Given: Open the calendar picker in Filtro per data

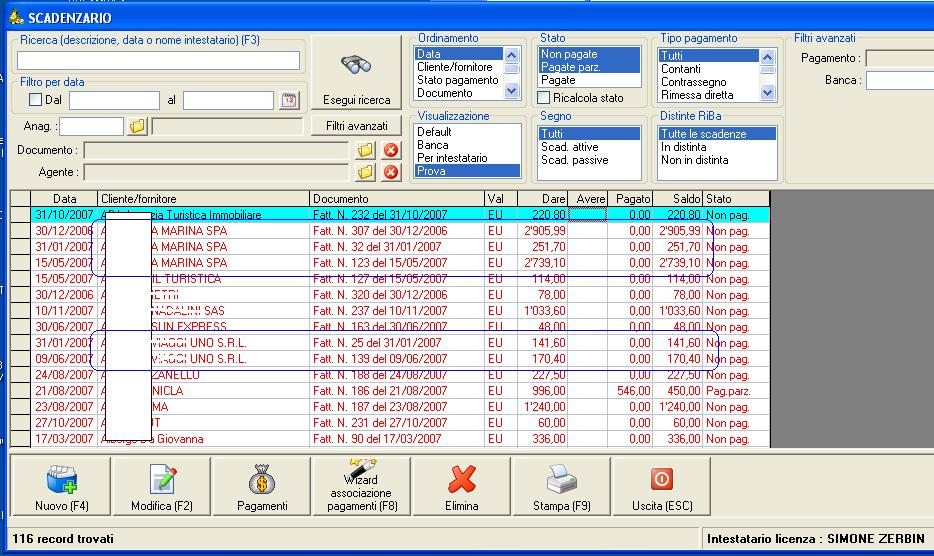Looking at the screenshot, I should click(289, 100).
